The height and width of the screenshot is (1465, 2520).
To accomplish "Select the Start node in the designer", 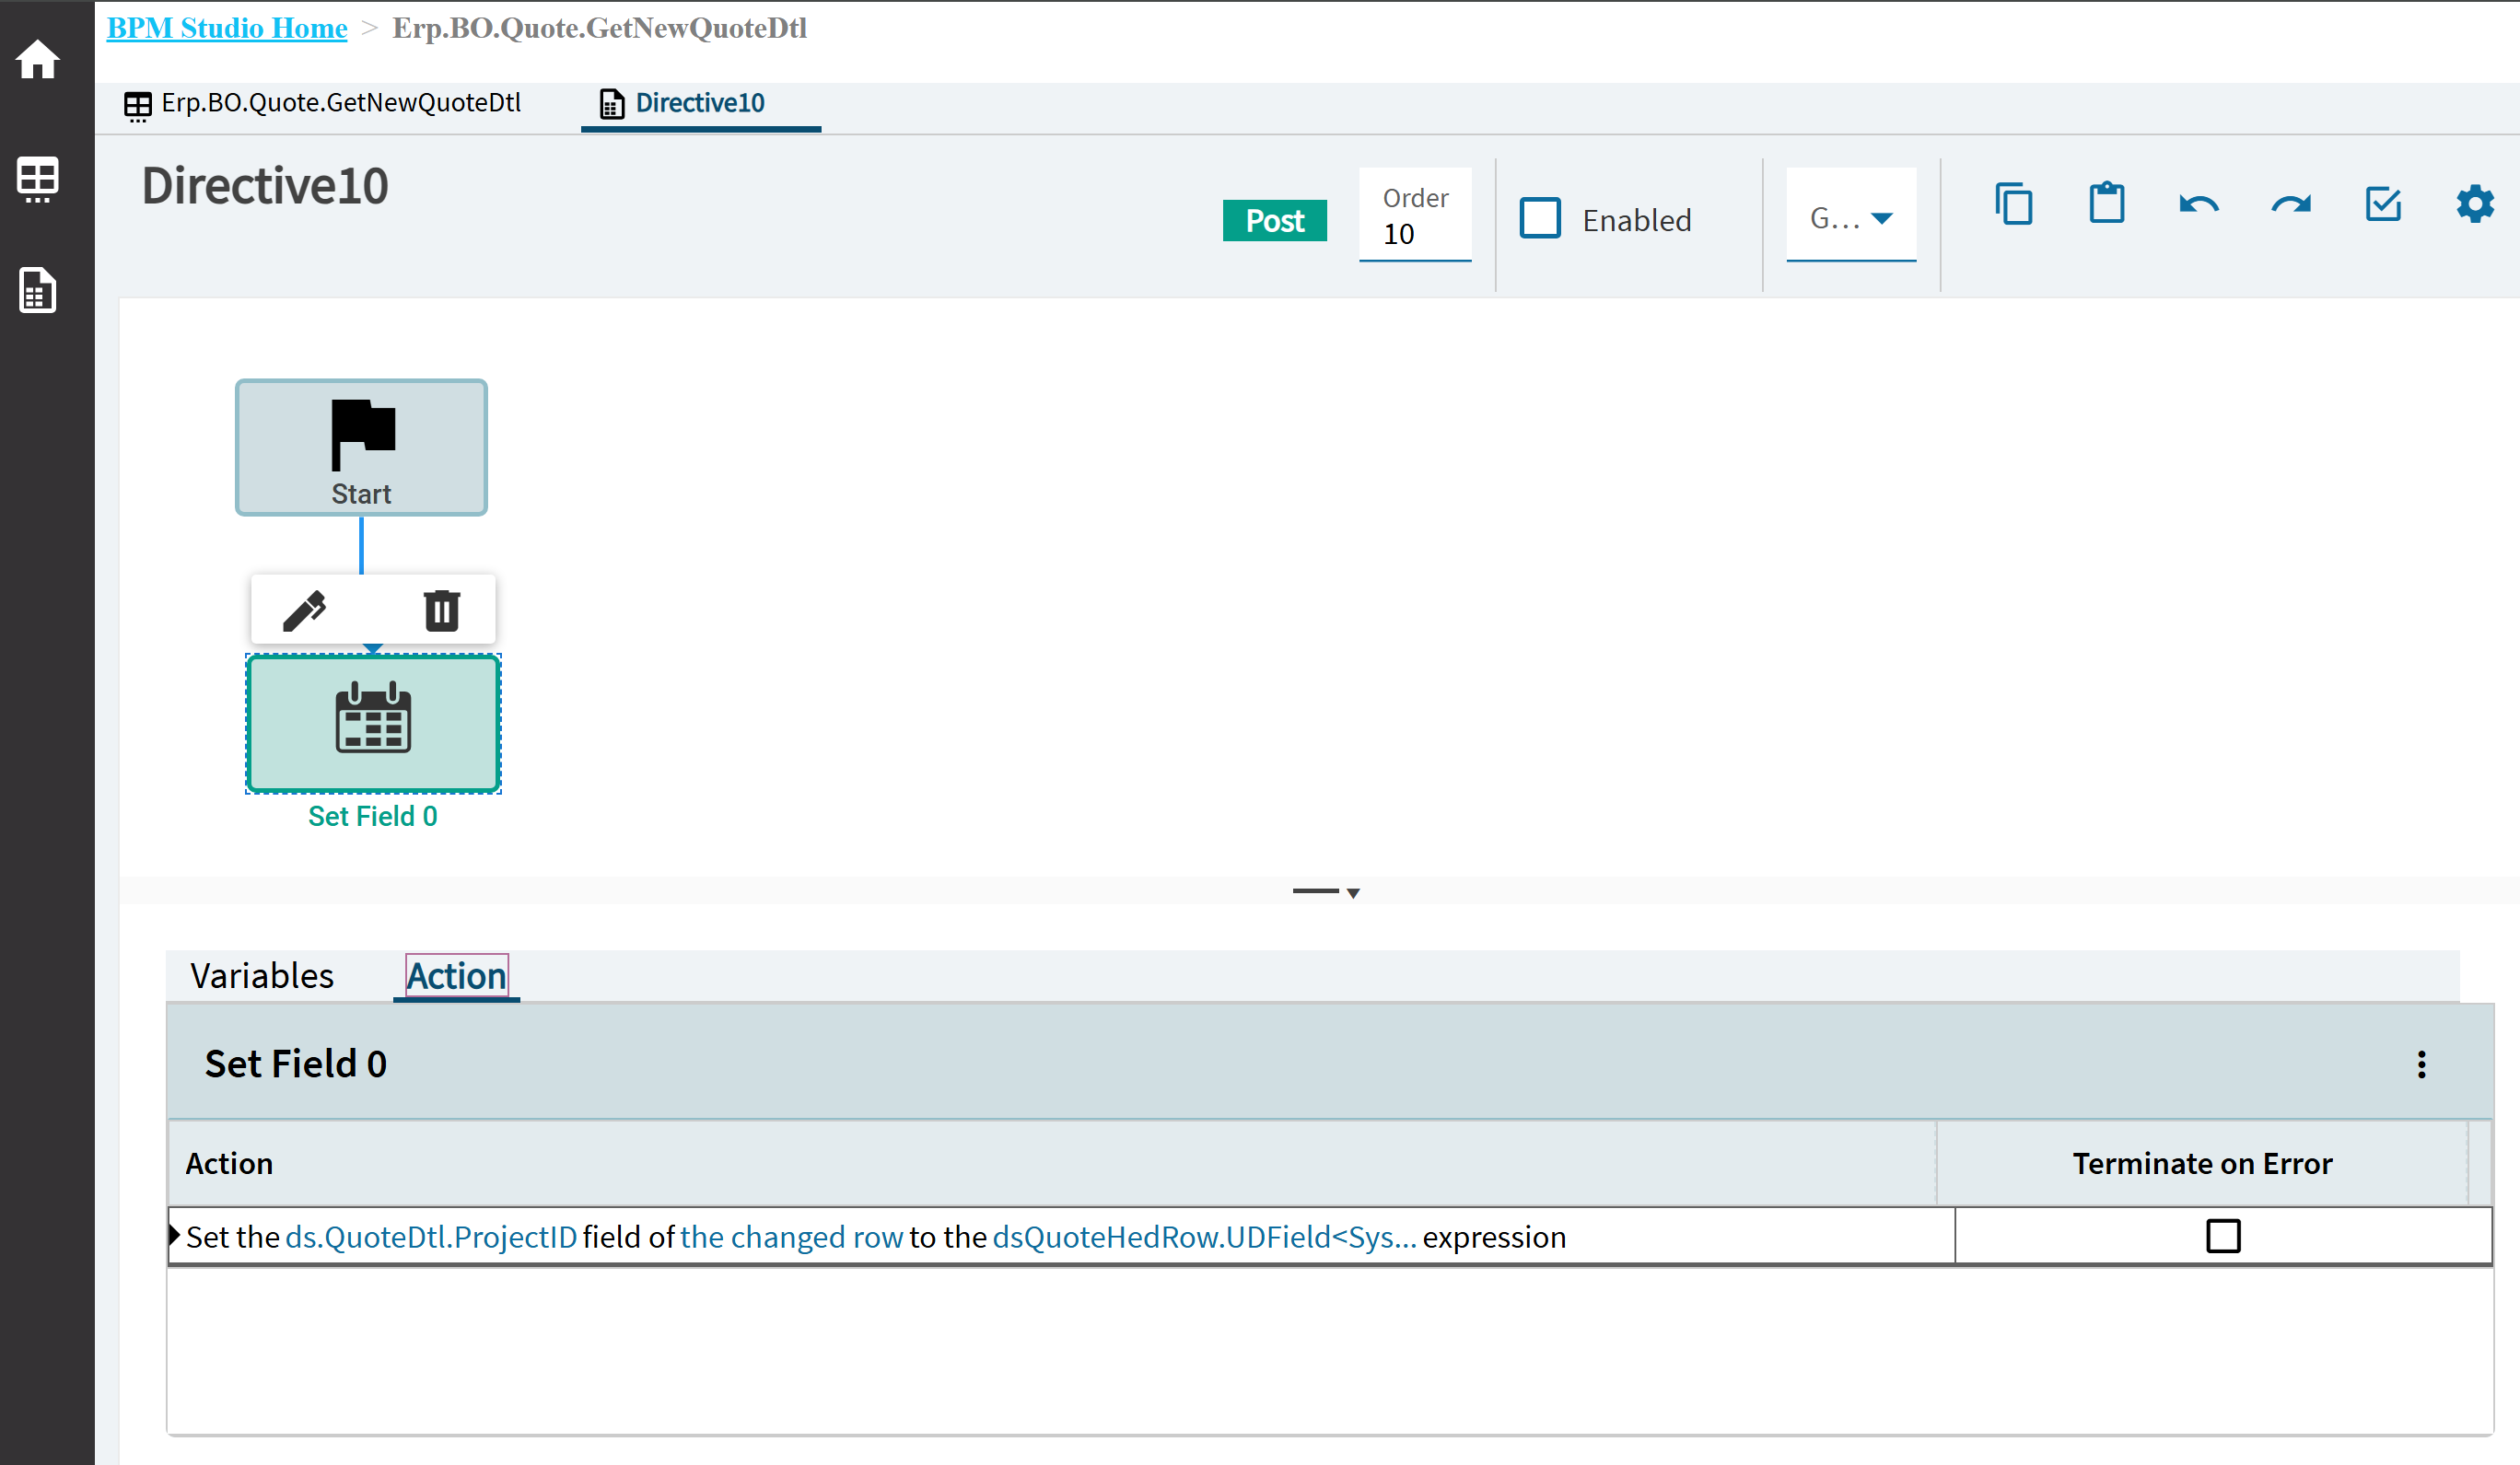I will [x=361, y=447].
